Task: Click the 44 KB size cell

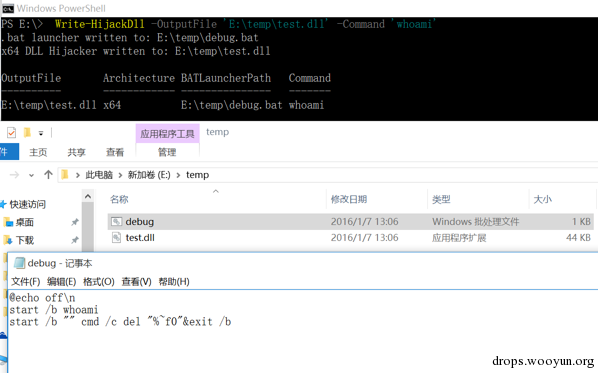Action: pos(578,238)
